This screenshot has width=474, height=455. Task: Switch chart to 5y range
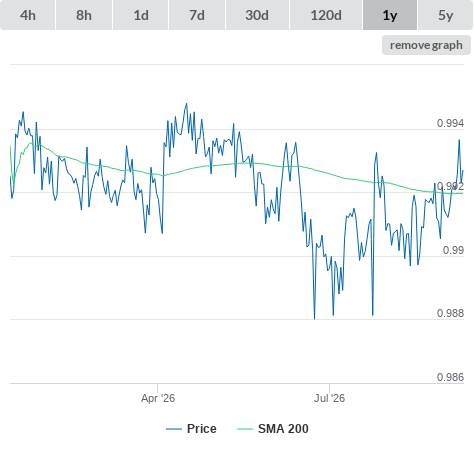[x=446, y=15]
